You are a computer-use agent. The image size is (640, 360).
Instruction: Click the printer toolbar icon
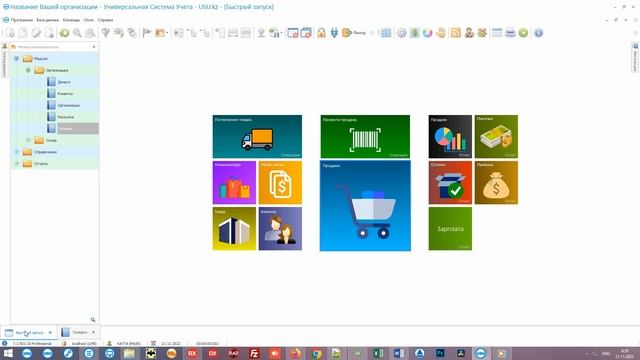(510, 33)
